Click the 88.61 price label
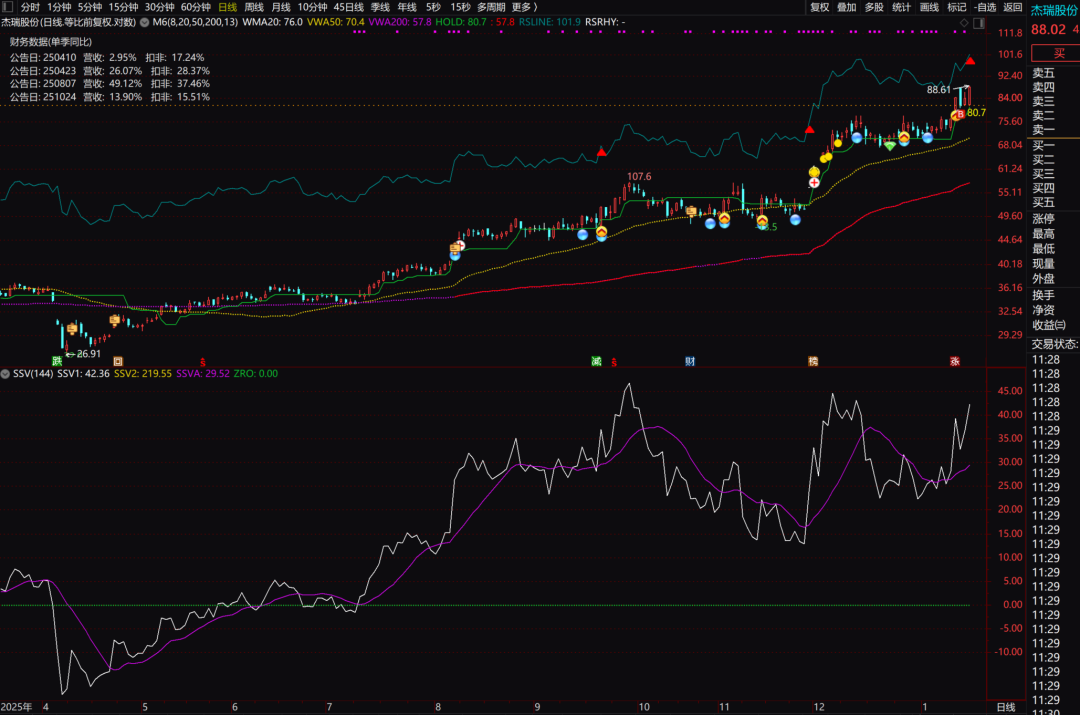This screenshot has height=715, width=1080. pos(938,90)
